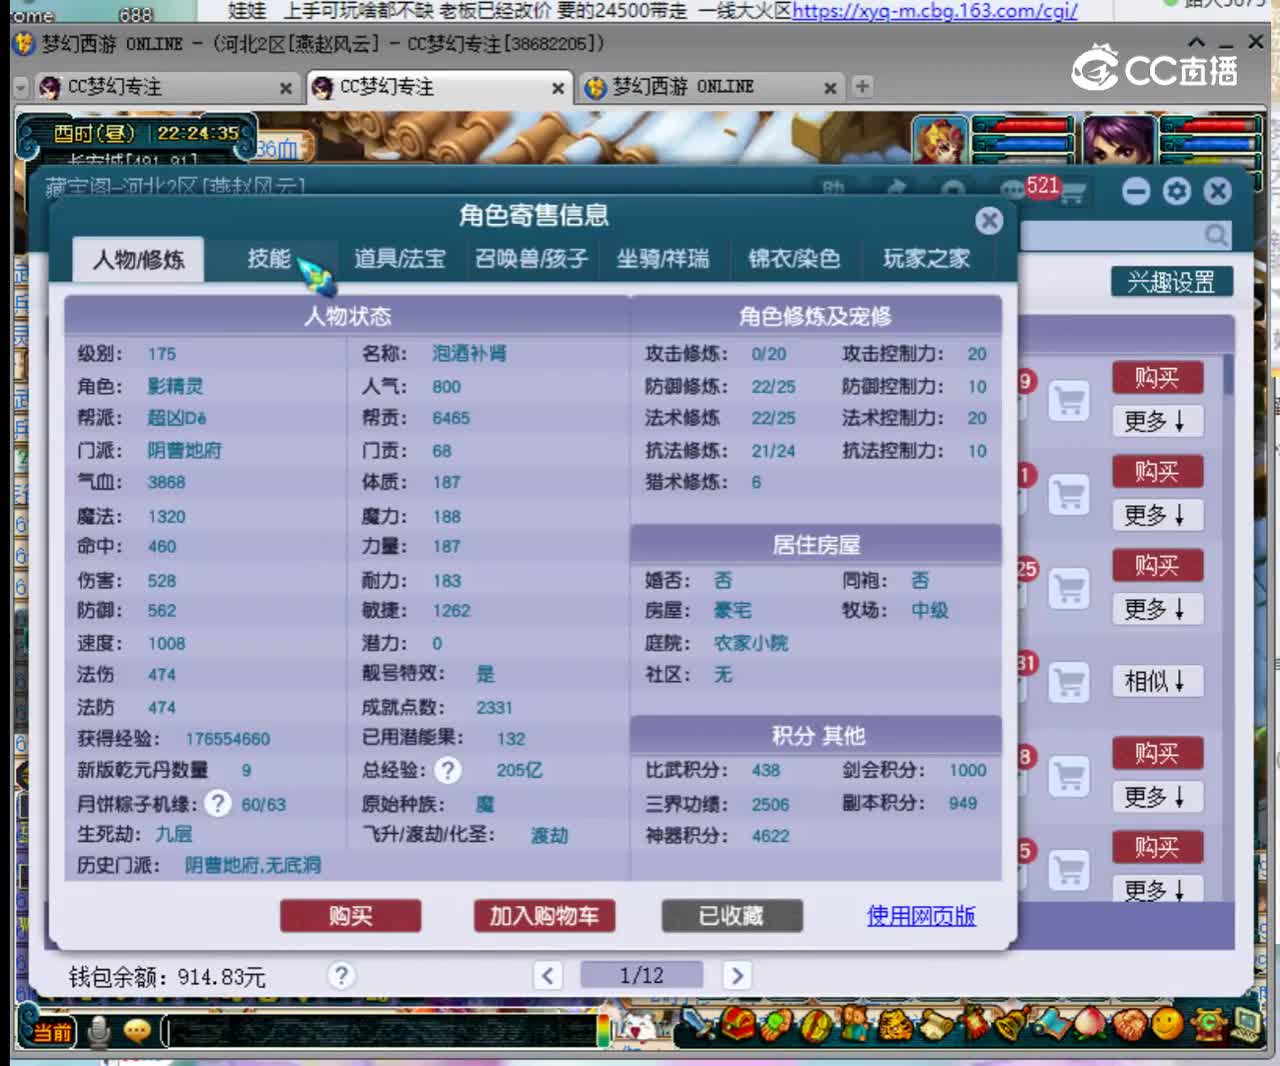Screen dimensions: 1280x1066
Task: Open the shopping cart icon in 藏宝阁 header
Action: point(1072,192)
